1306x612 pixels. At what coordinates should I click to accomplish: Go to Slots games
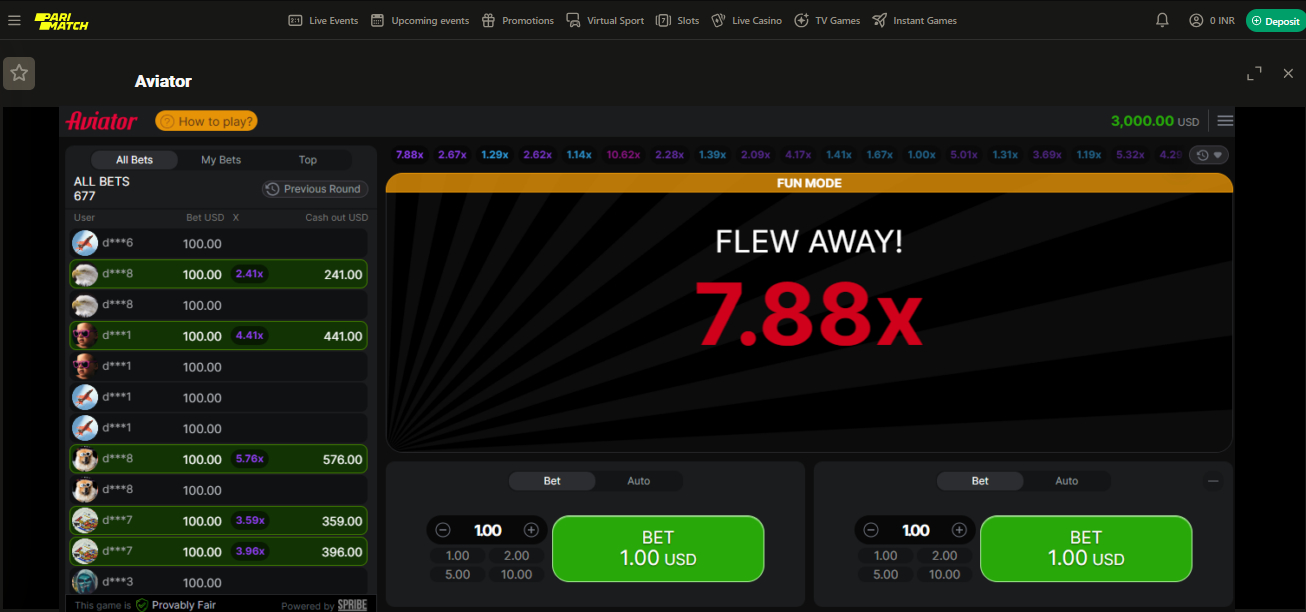pyautogui.click(x=678, y=20)
